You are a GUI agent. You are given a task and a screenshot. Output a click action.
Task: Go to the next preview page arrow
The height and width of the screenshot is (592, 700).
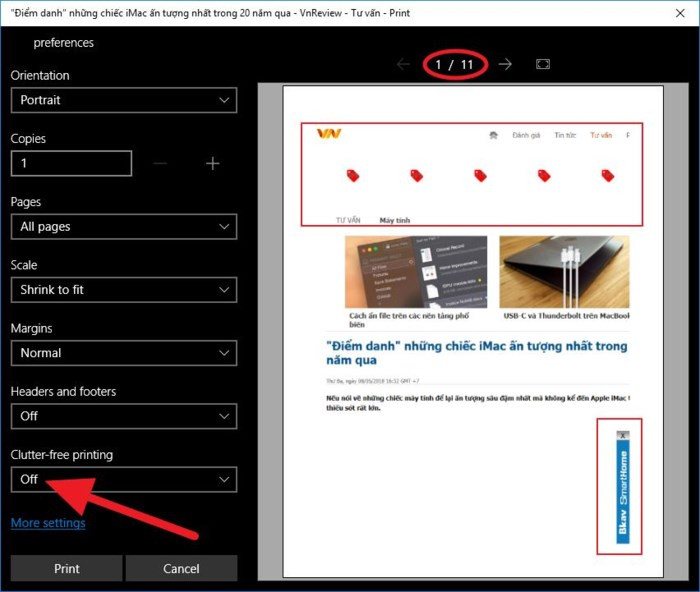tap(505, 64)
